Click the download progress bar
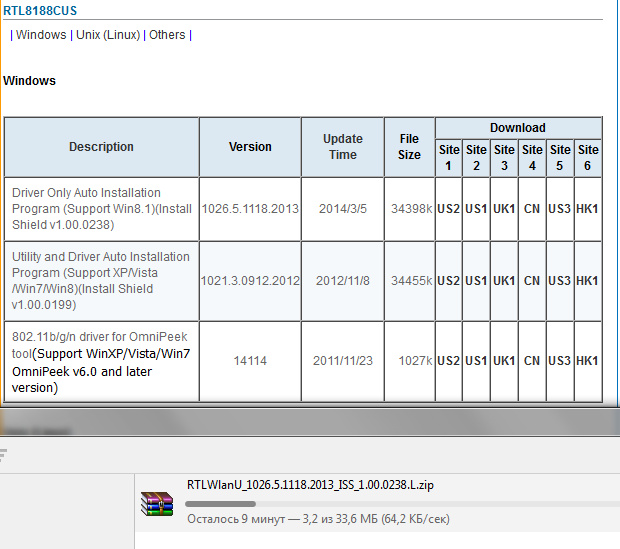Viewport: 620px width, 549px height. [x=403, y=504]
